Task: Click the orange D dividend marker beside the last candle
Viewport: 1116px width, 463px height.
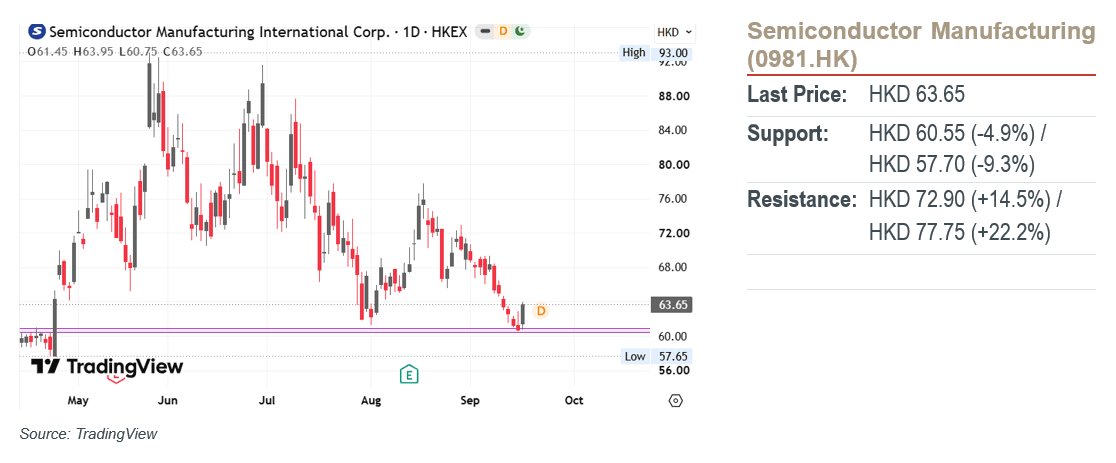Action: tap(541, 311)
